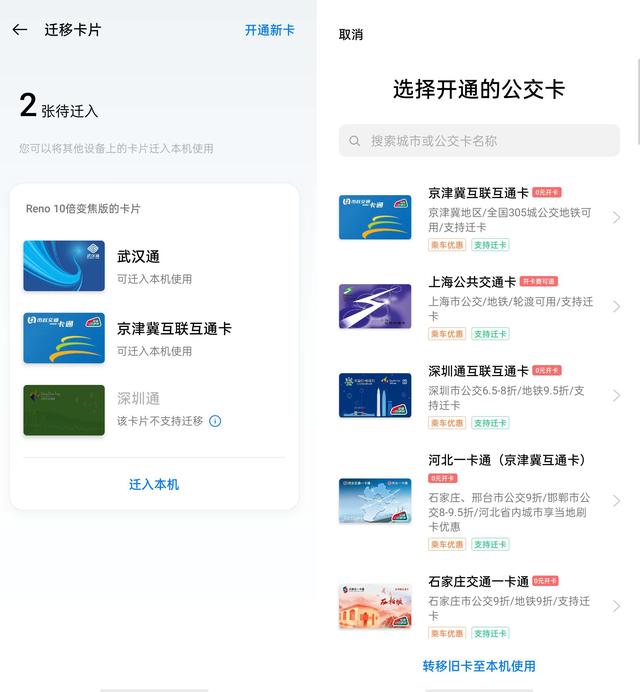
Task: Tap the back arrow next to 迁移卡片
Action: (x=20, y=30)
